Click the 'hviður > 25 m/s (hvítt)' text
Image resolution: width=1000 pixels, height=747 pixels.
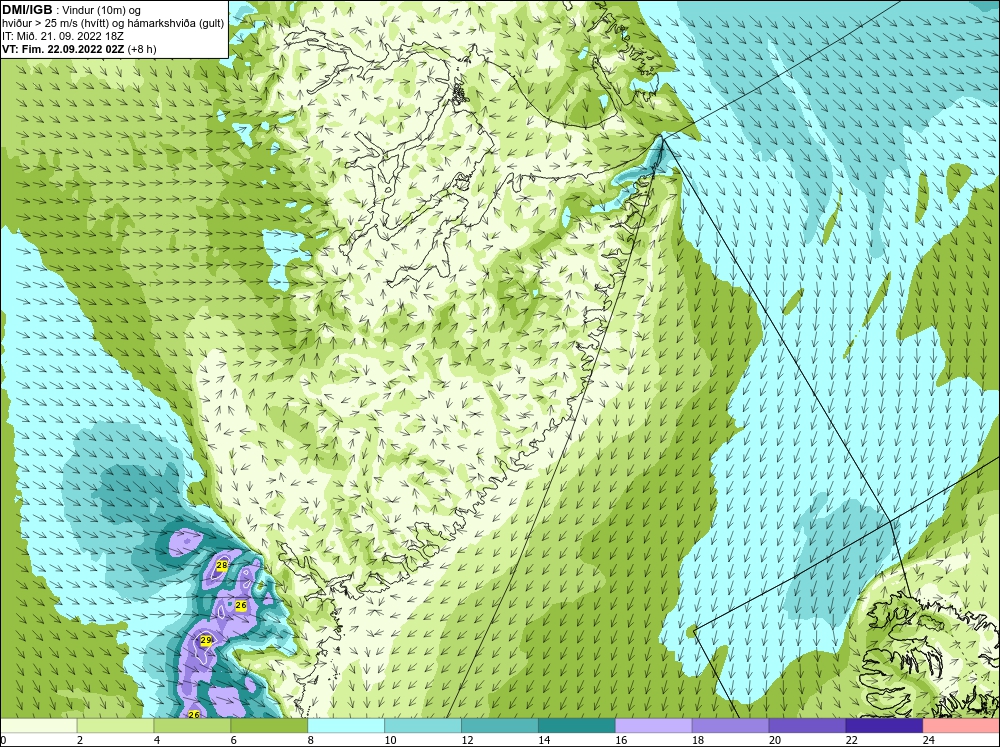55,24
